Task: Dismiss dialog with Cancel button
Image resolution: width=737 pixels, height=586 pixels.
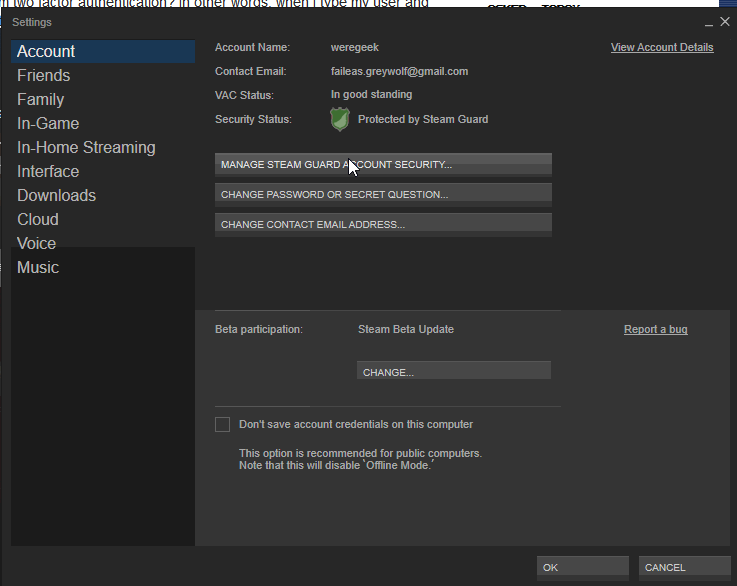Action: 684,566
